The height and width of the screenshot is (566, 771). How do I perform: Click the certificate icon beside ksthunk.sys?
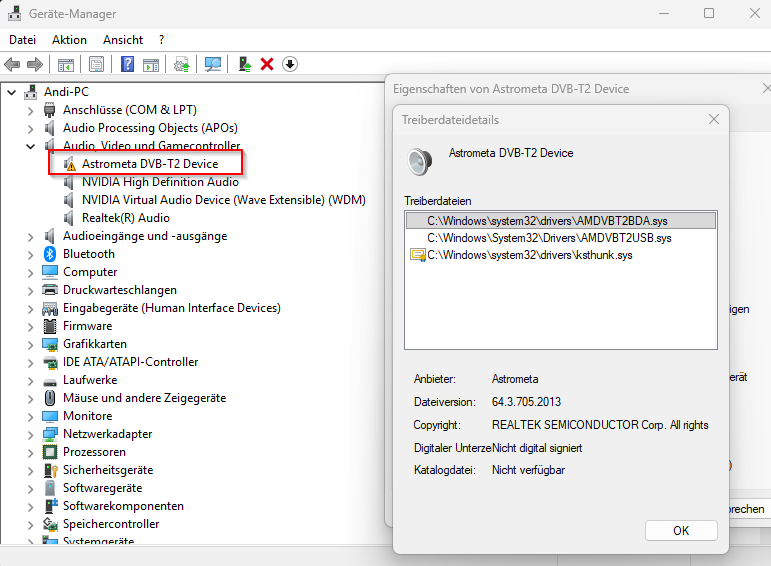click(417, 255)
